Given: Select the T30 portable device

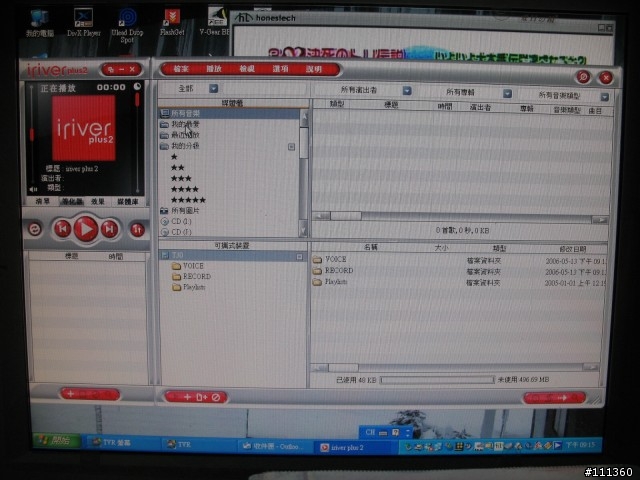Looking at the screenshot, I should pyautogui.click(x=231, y=256).
